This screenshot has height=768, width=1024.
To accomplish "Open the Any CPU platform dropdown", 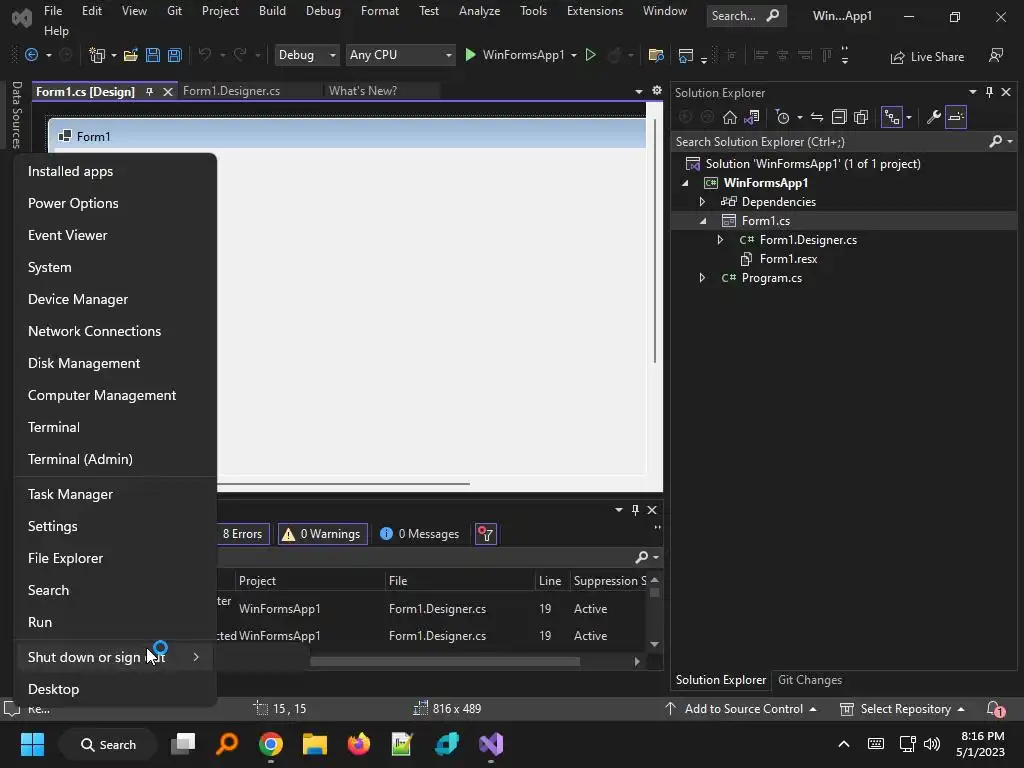I will click(400, 56).
